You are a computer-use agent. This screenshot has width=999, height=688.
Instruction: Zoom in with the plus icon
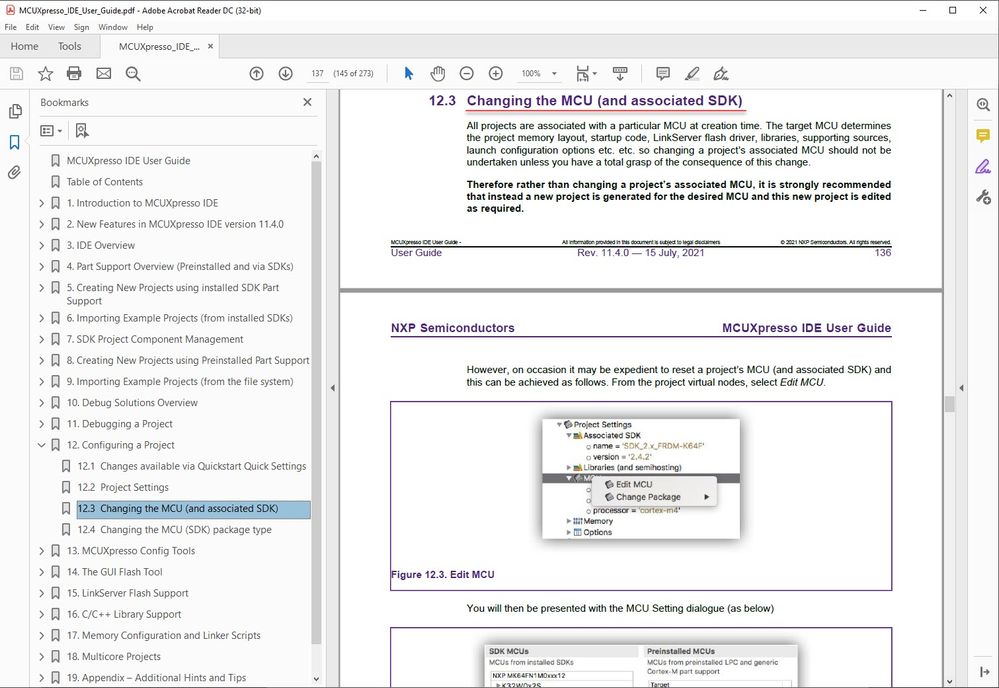(496, 73)
